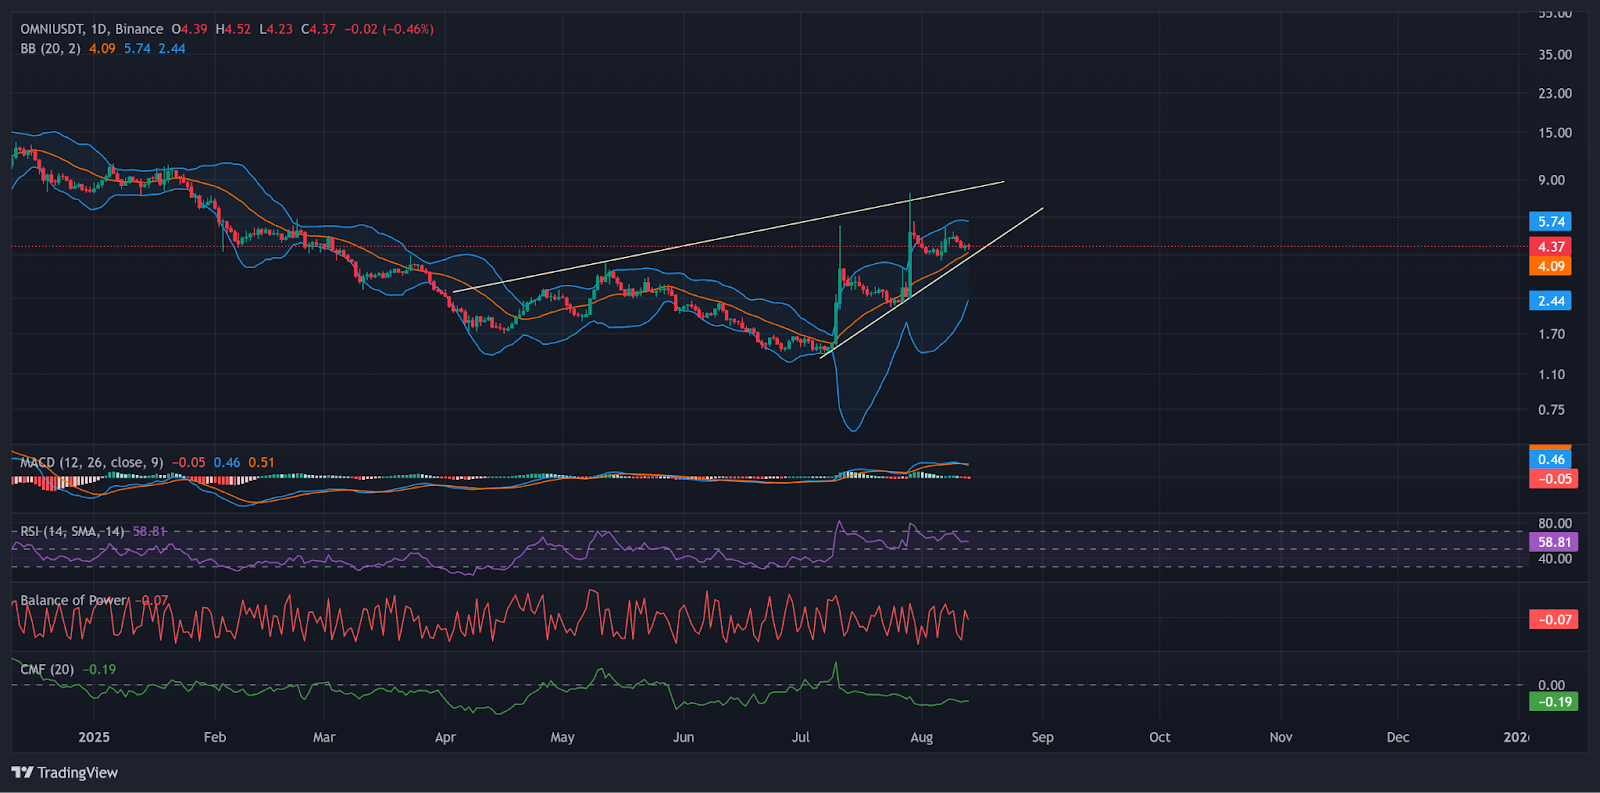Select the Sep label on the time axis

(1042, 737)
